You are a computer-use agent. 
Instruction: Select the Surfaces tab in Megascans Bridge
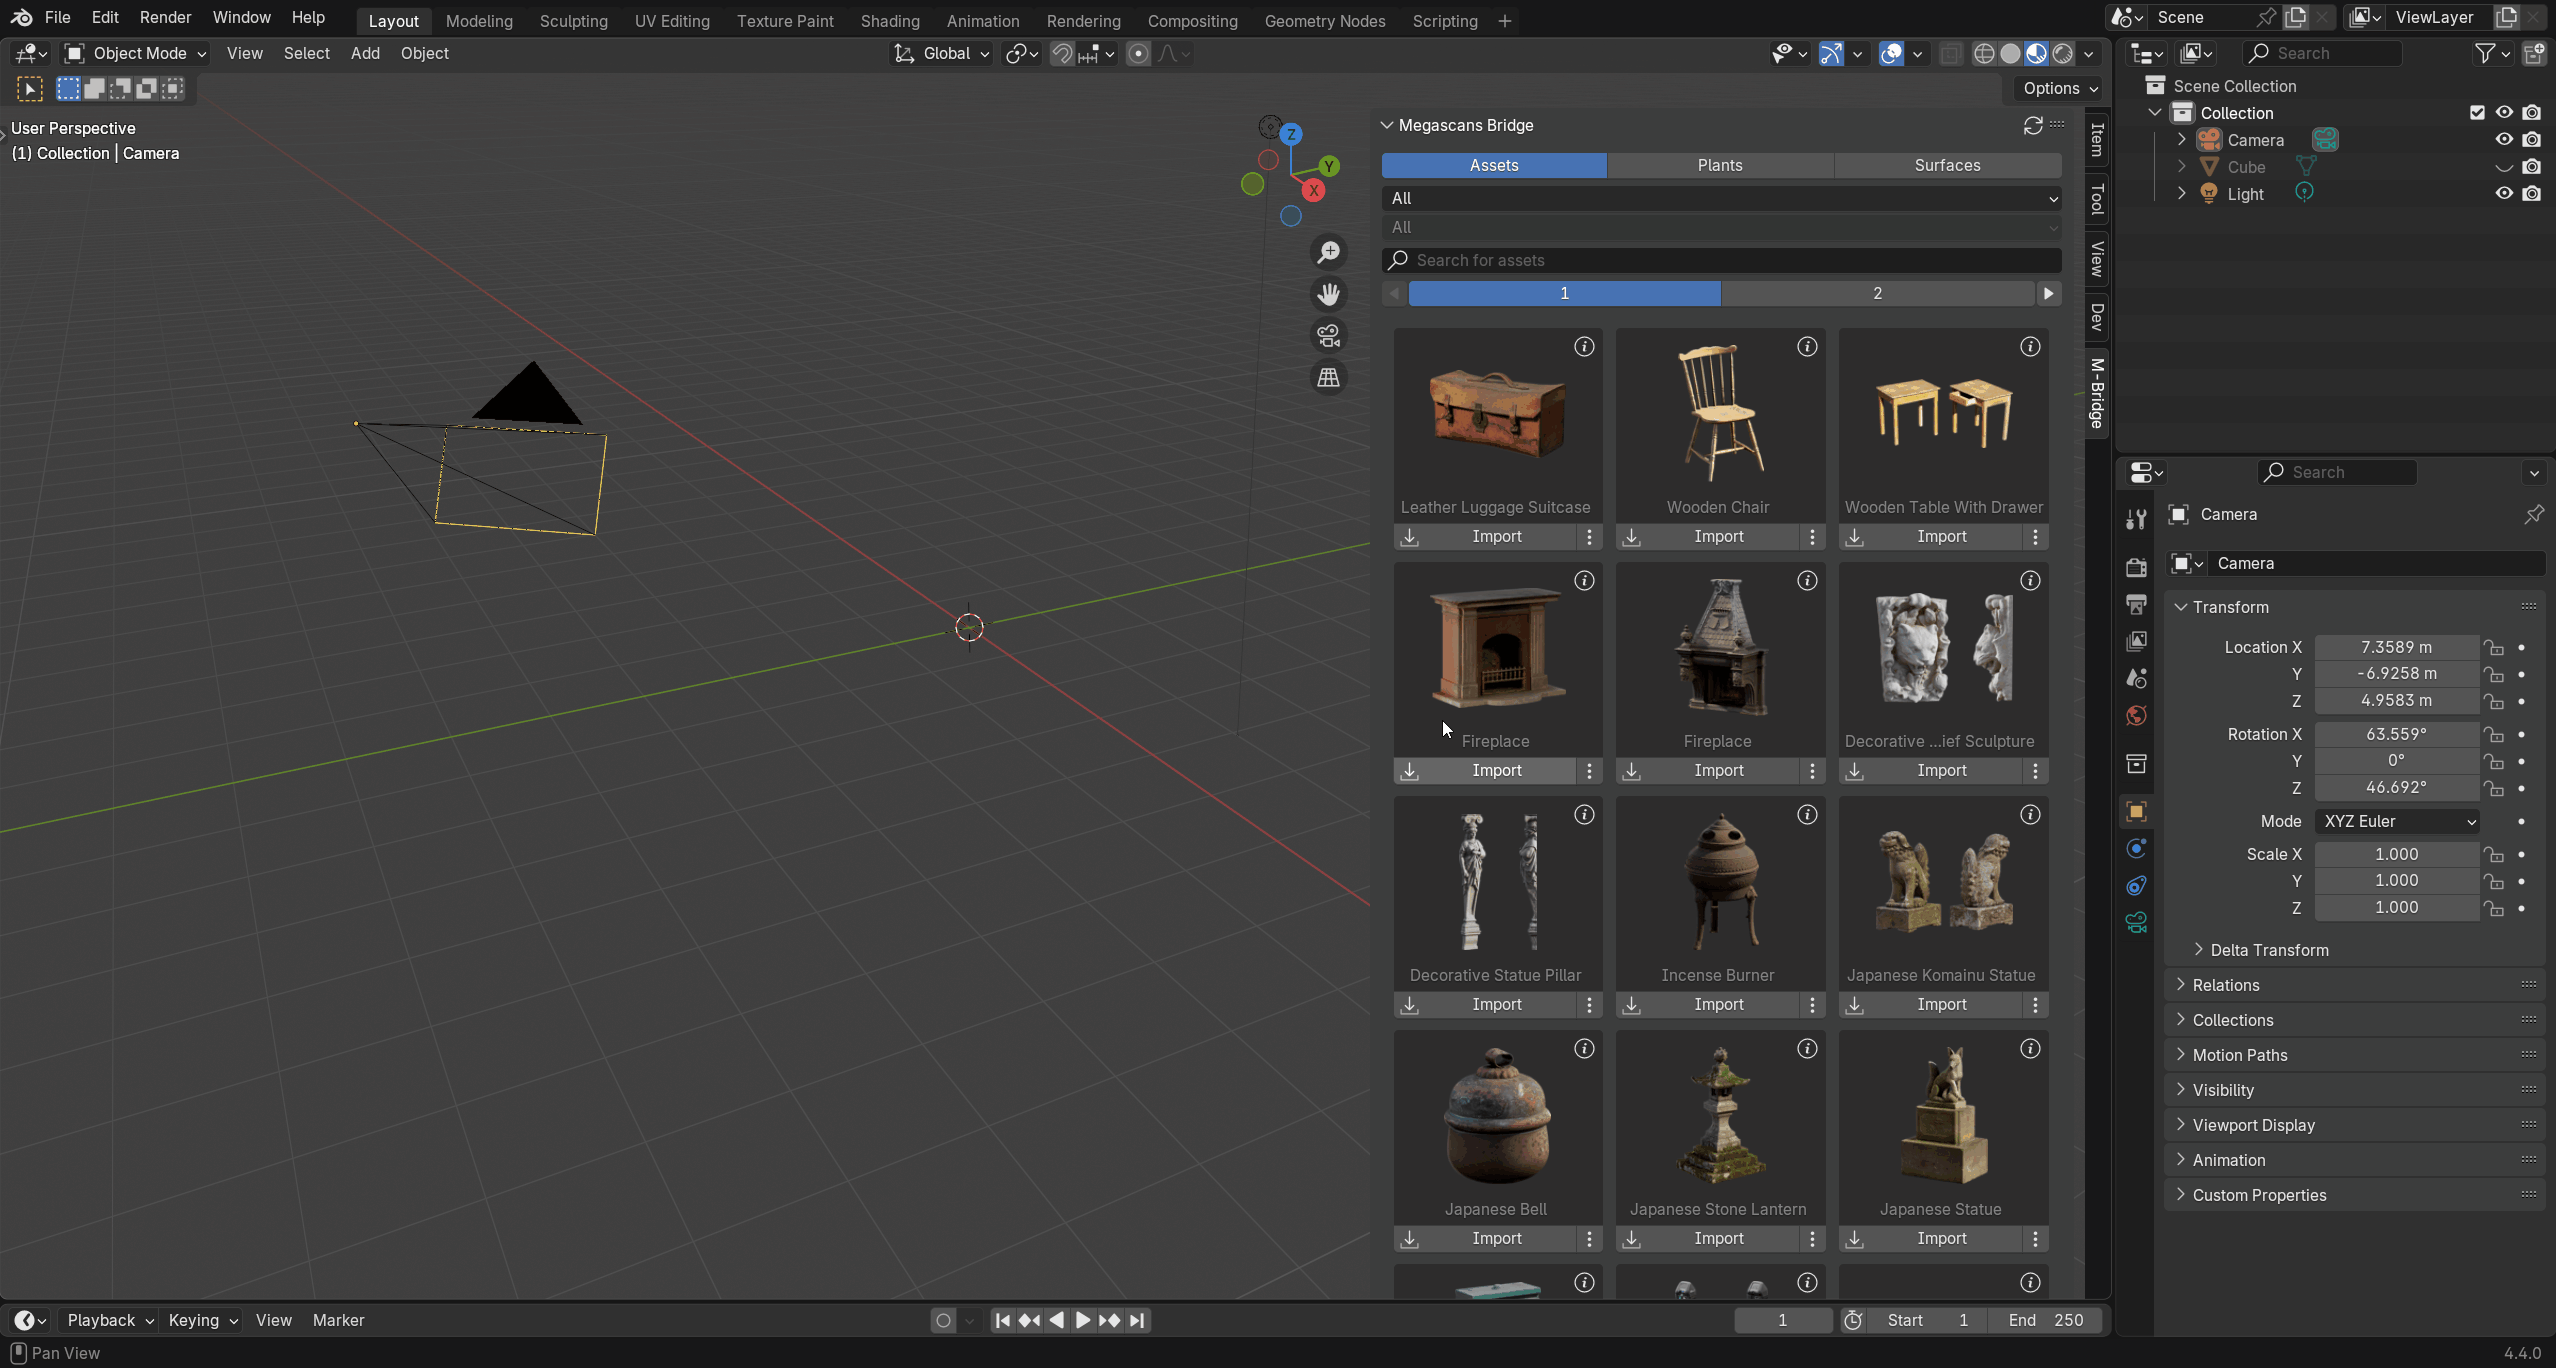pos(1947,166)
